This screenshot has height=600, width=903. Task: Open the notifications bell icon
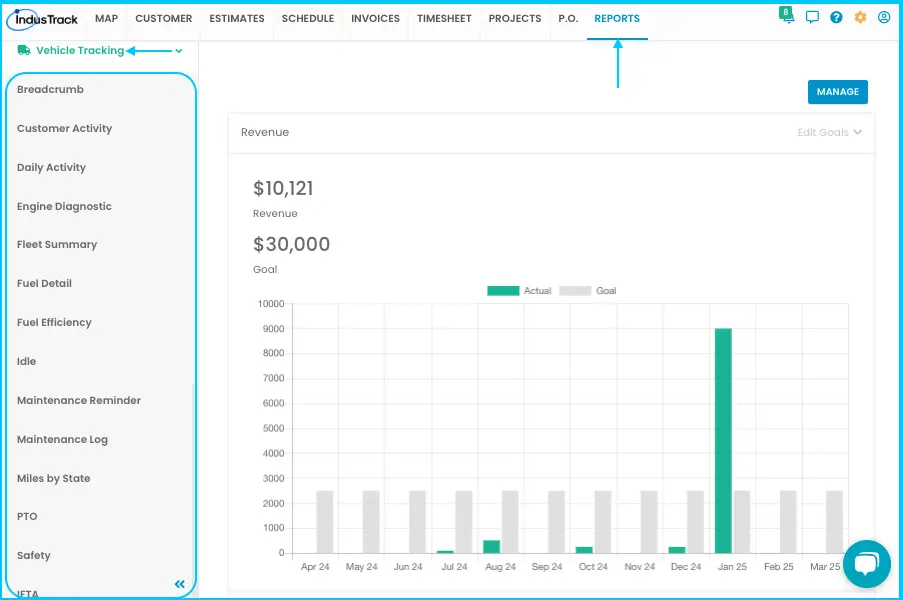click(786, 15)
